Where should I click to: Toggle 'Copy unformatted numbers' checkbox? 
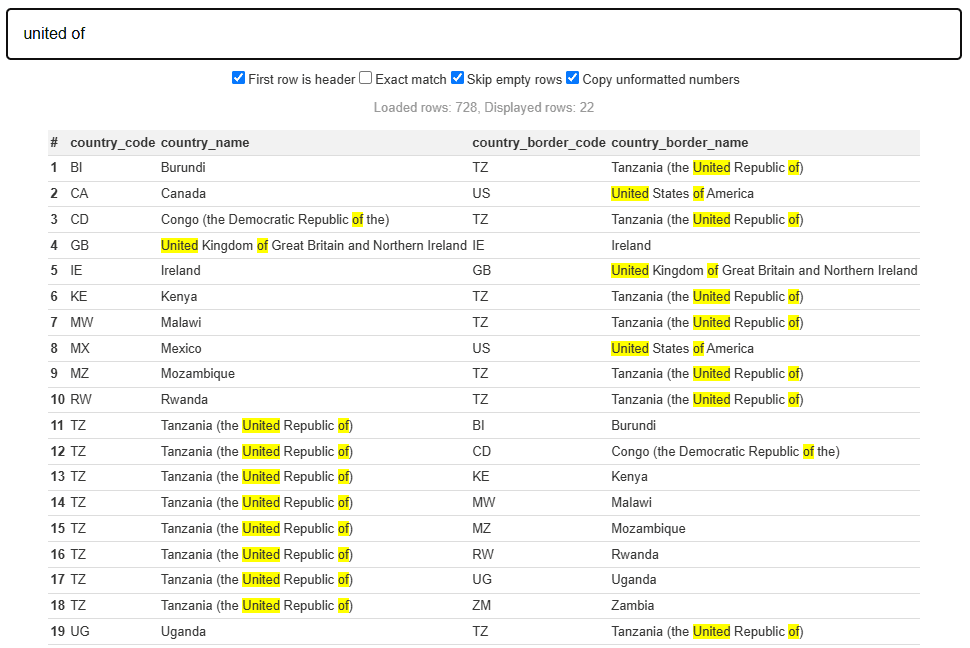573,78
